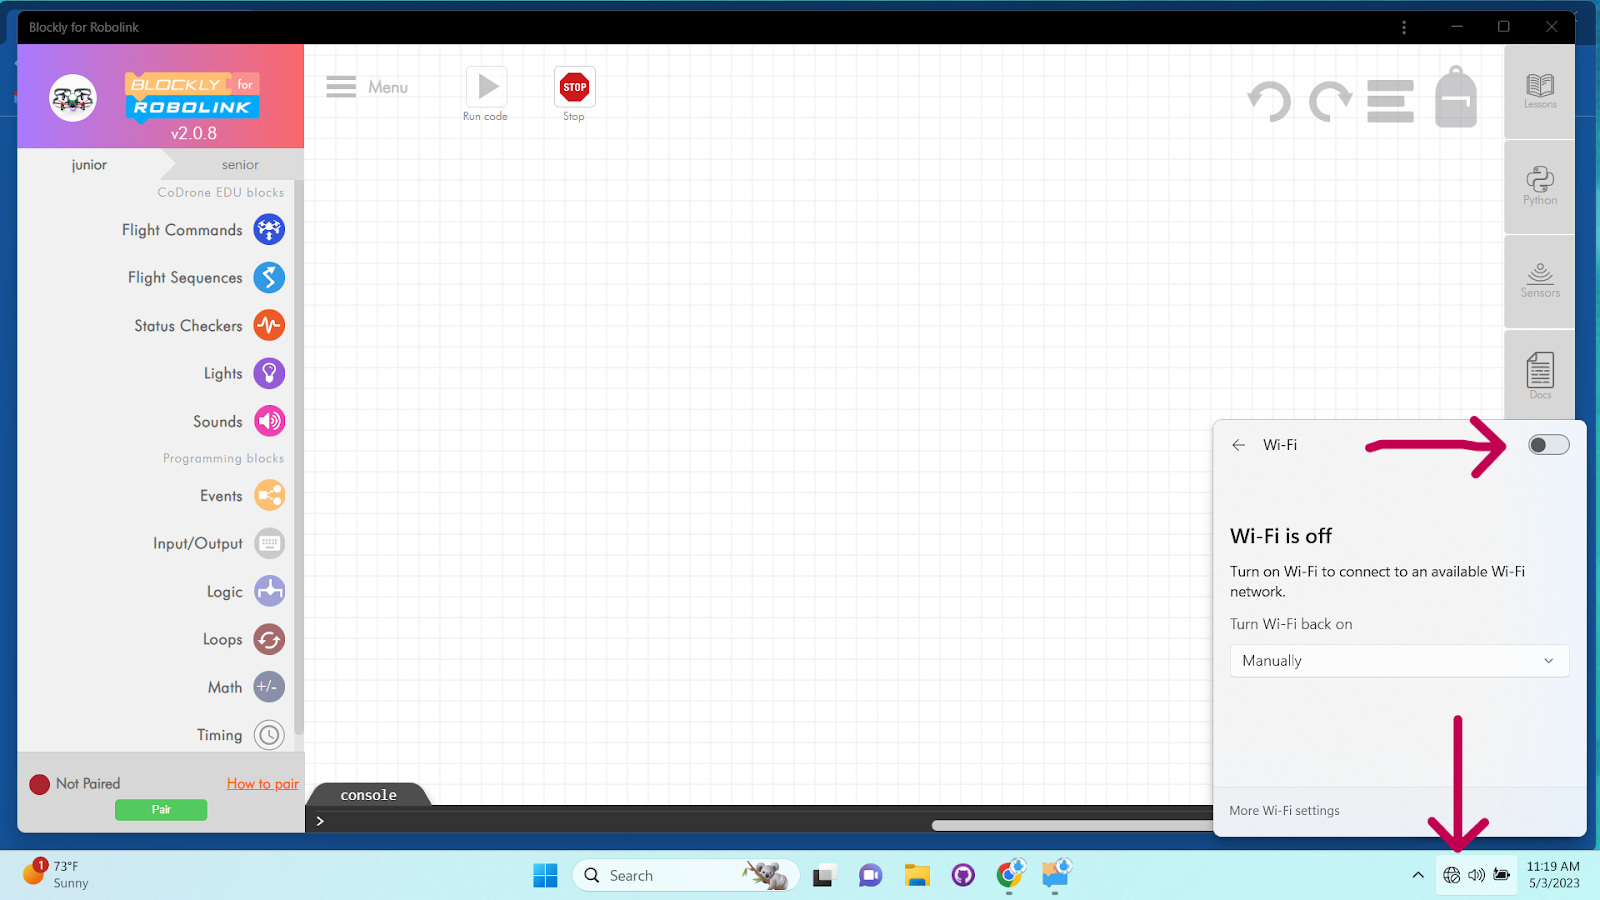1600x900 pixels.
Task: Click the green Pair button
Action: (161, 810)
